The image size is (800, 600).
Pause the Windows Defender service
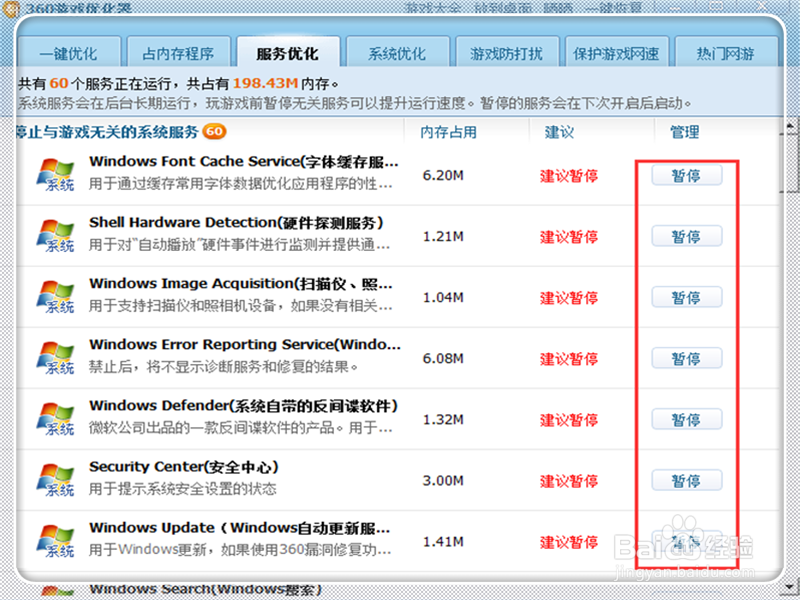(x=686, y=419)
